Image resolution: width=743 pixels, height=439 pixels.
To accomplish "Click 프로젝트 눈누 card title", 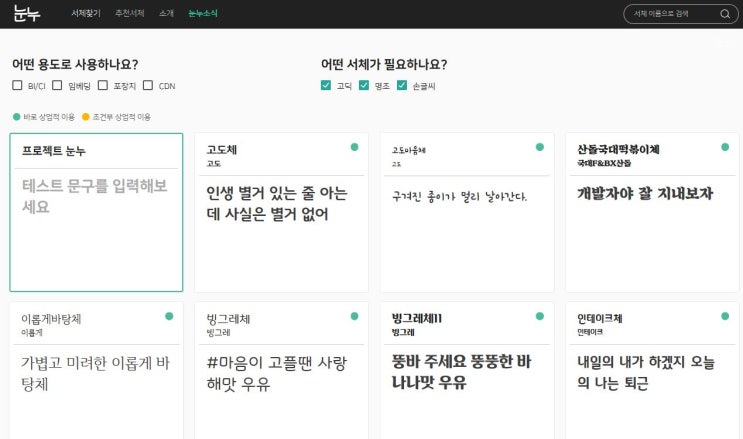I will tap(54, 151).
